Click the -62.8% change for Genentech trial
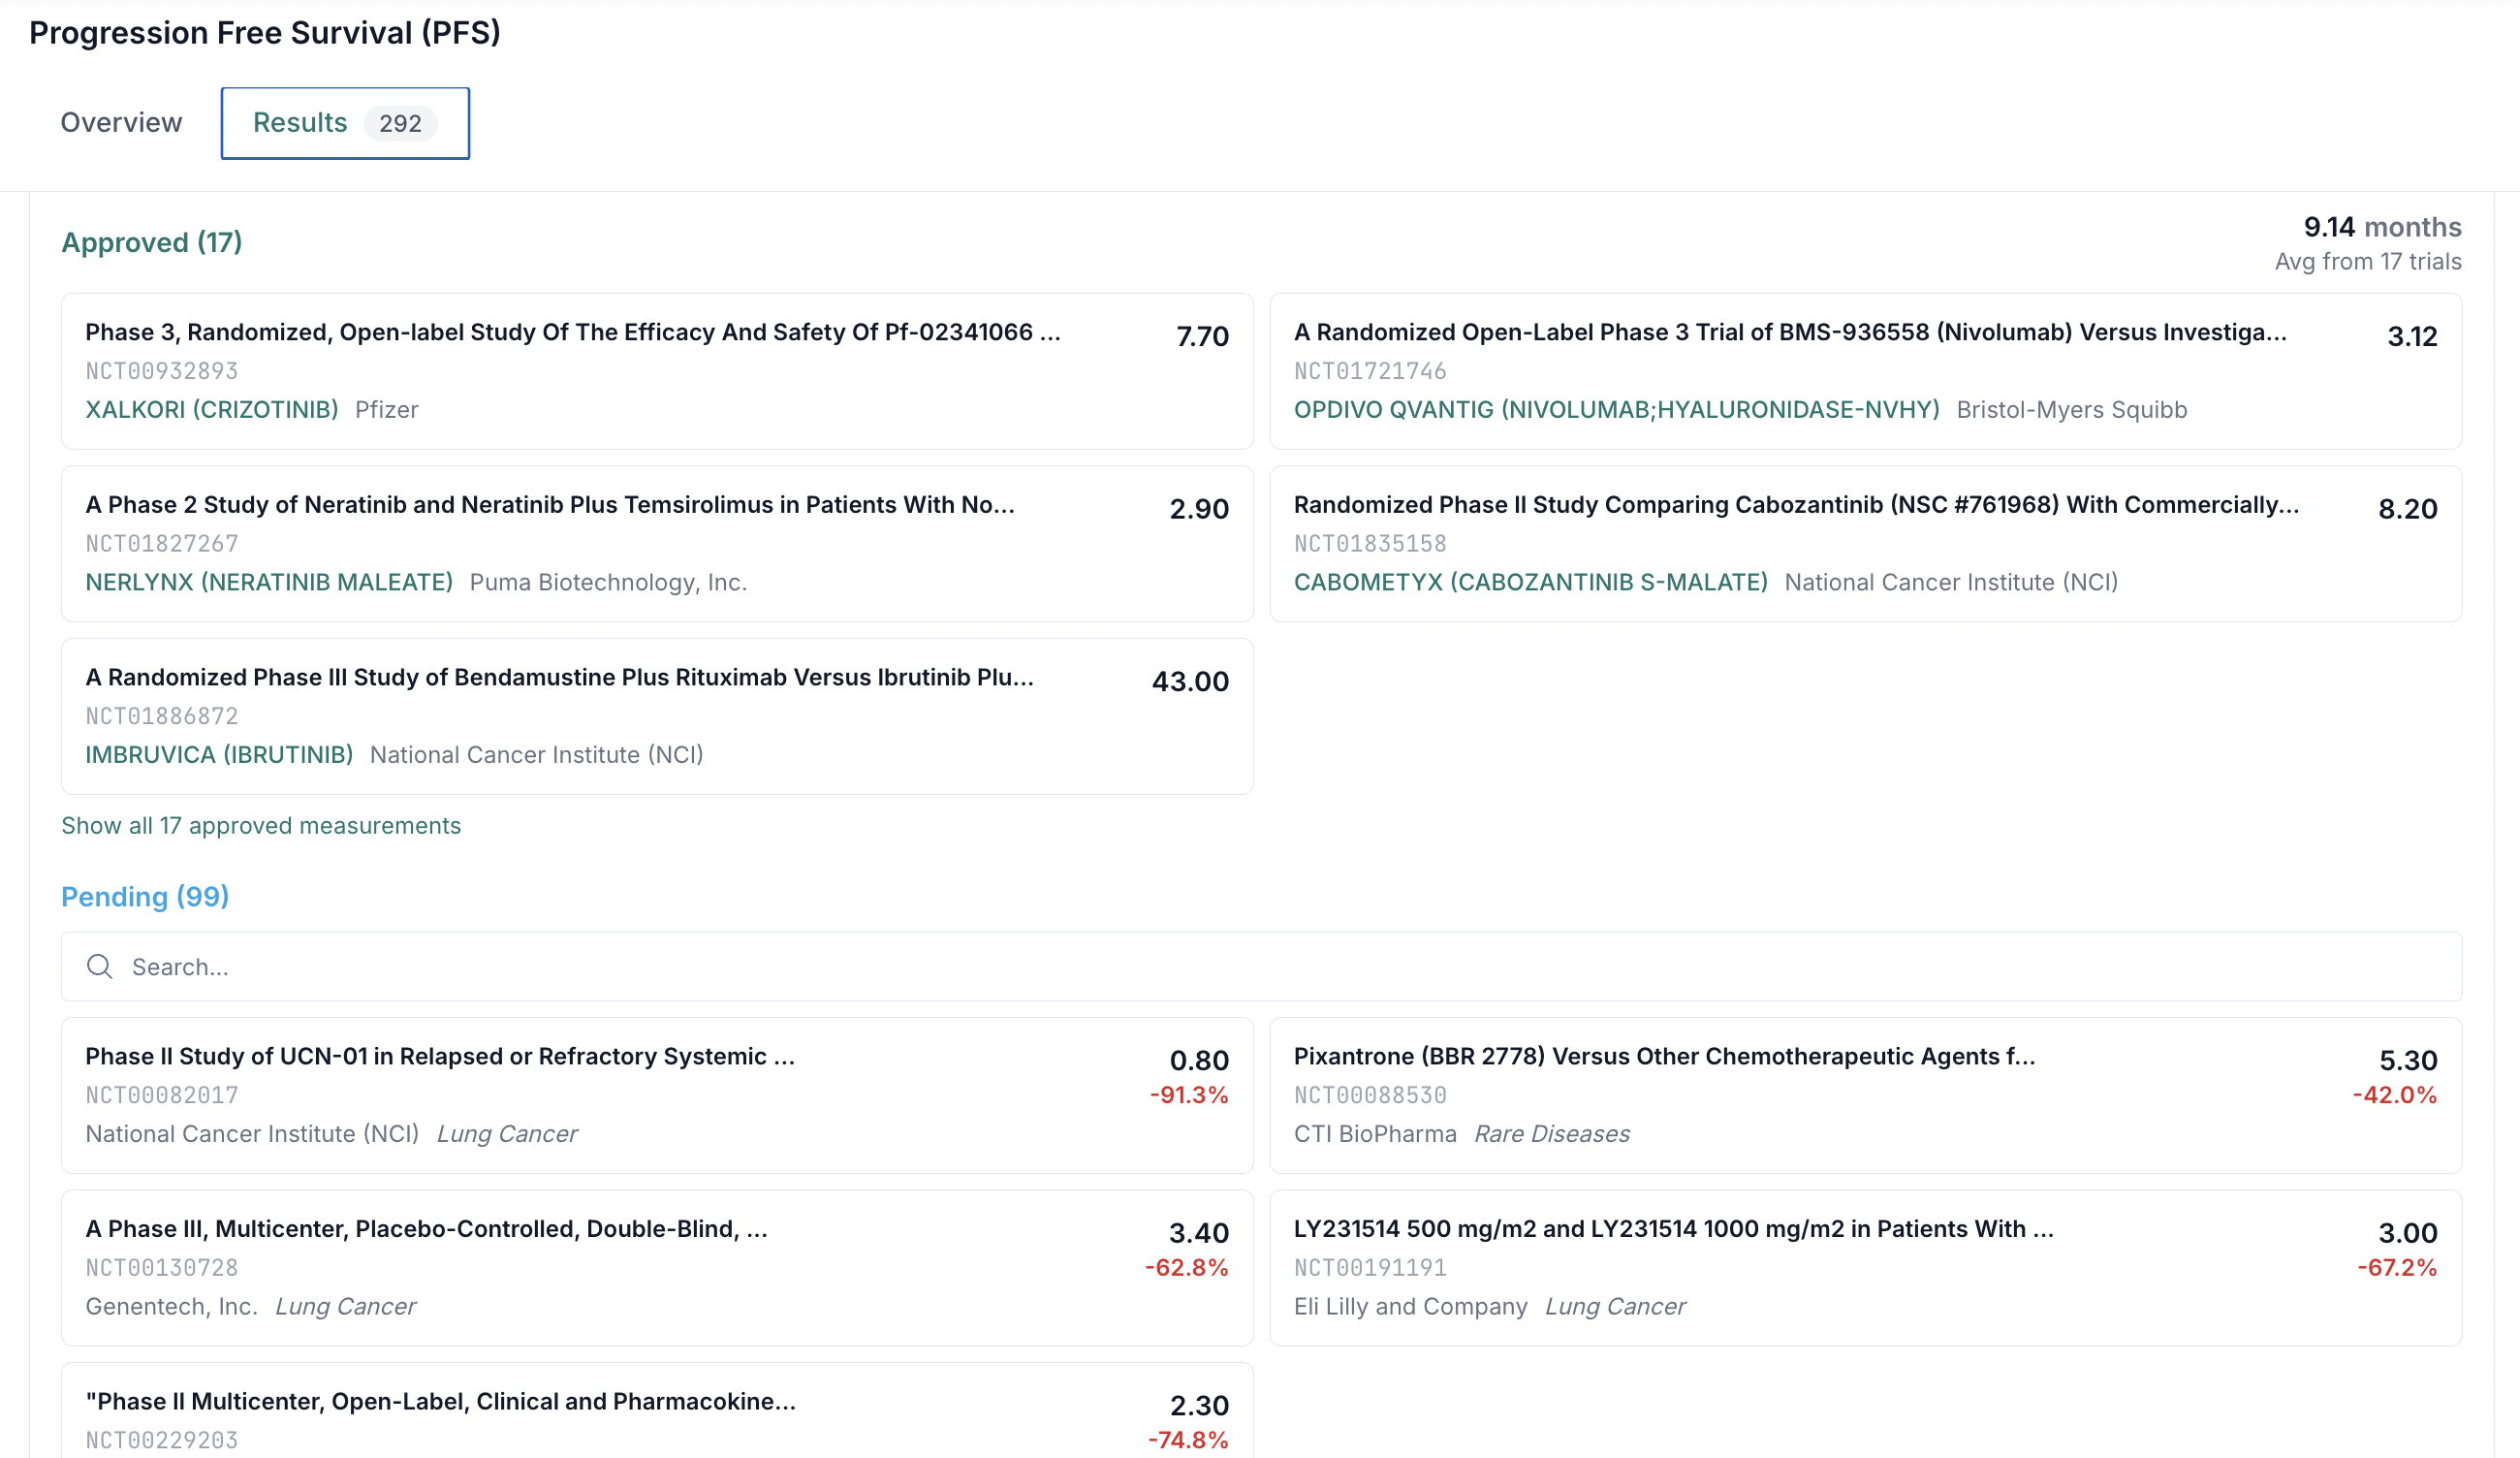Screen dimensions: 2520x1458 click(x=1187, y=1267)
